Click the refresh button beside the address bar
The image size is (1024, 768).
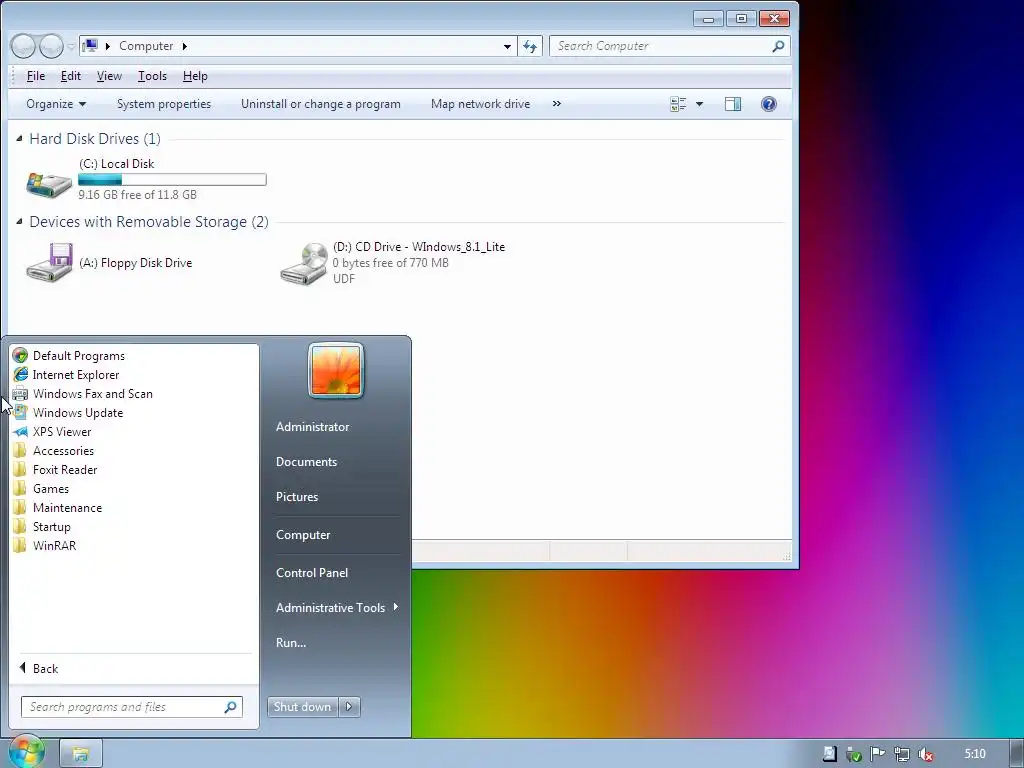pos(530,46)
